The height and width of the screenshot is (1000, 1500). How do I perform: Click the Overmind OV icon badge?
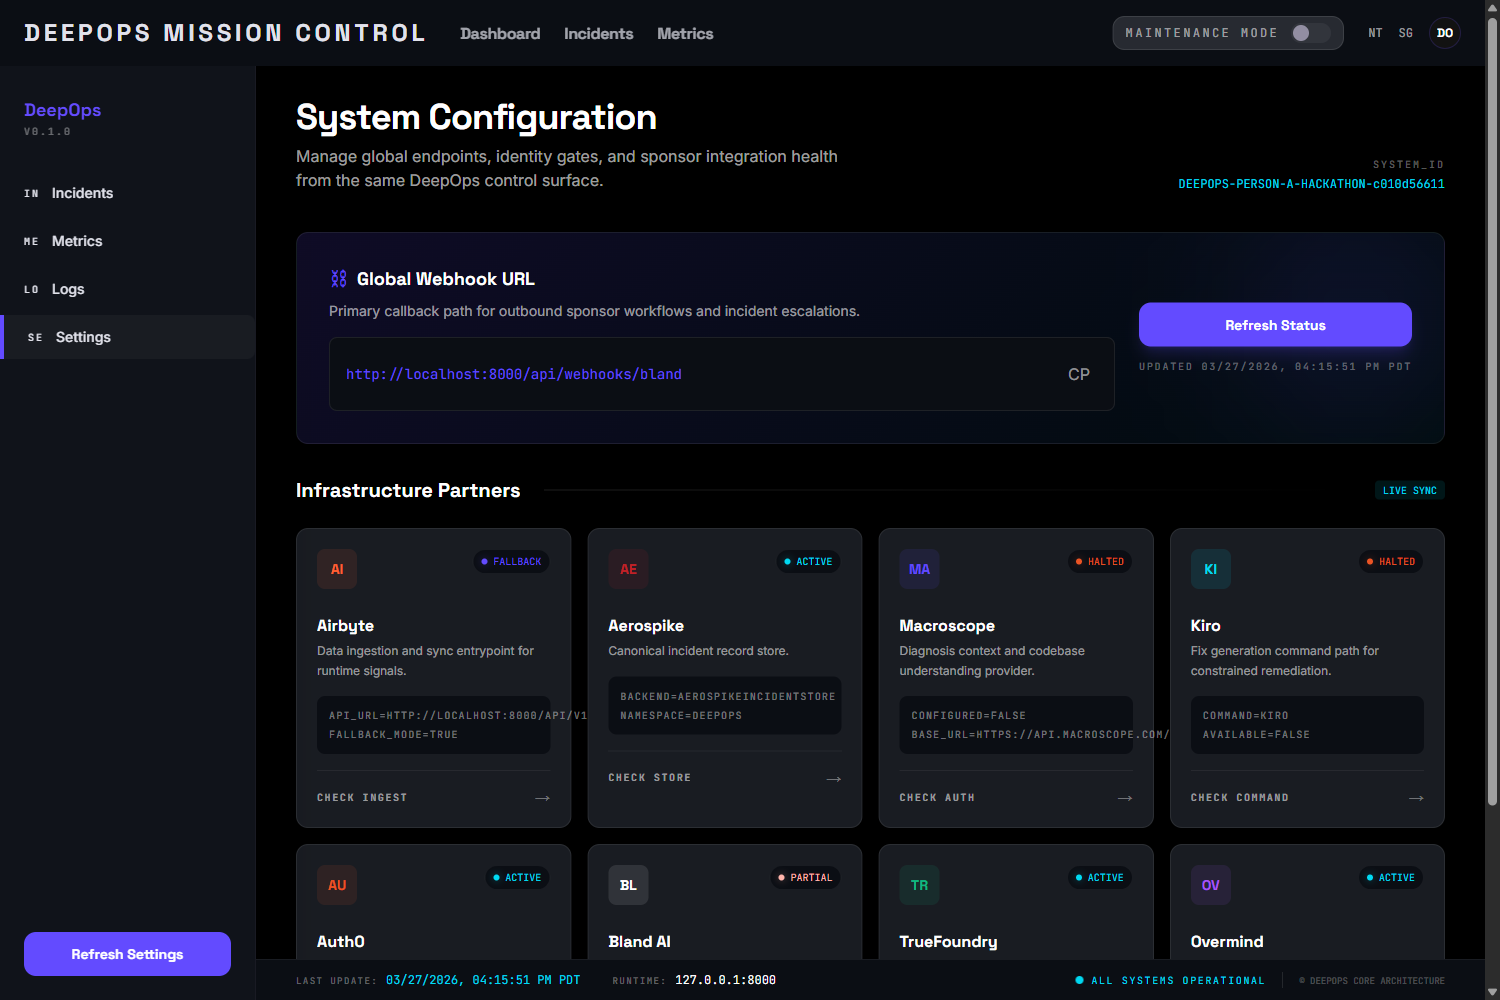pos(1210,885)
